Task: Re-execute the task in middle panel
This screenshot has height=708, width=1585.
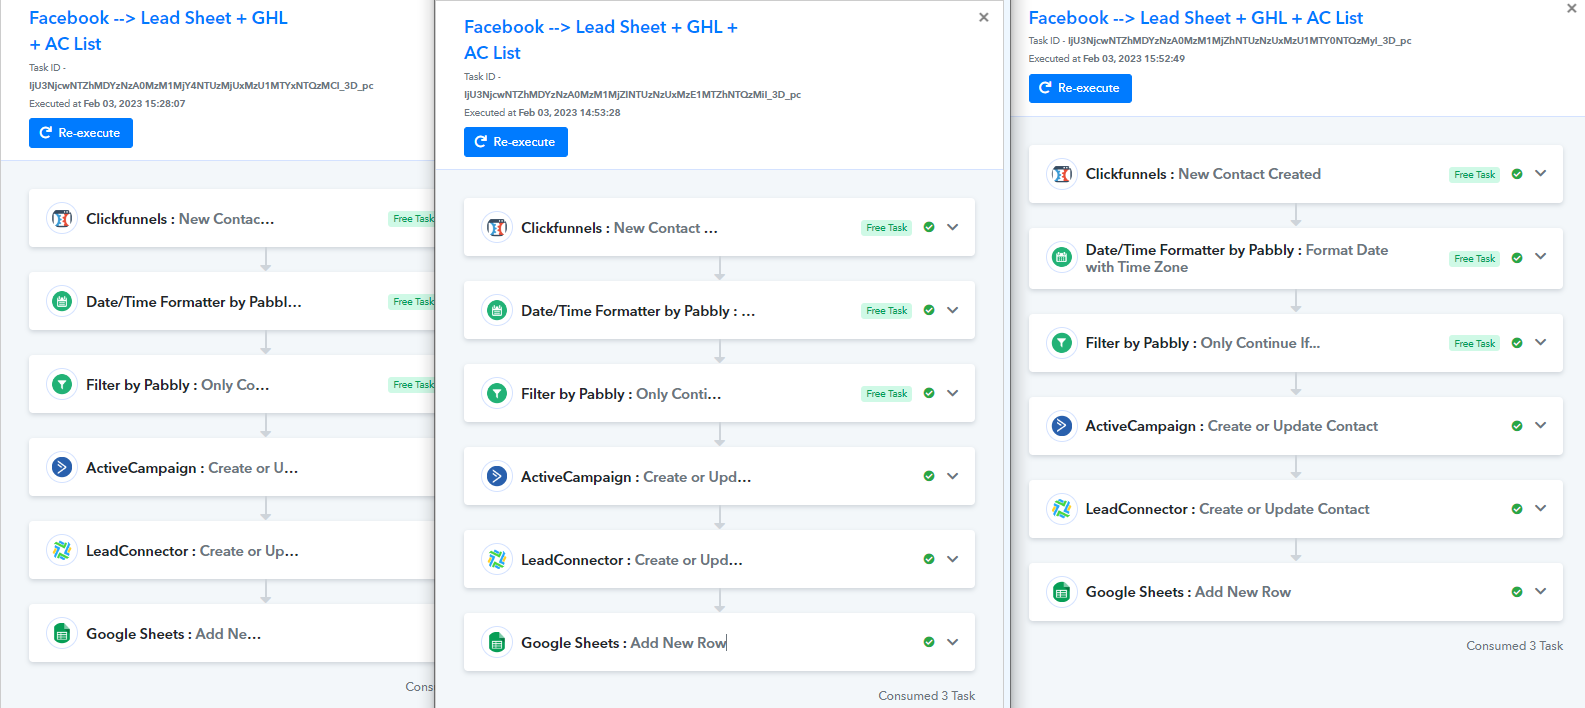Action: (x=516, y=142)
